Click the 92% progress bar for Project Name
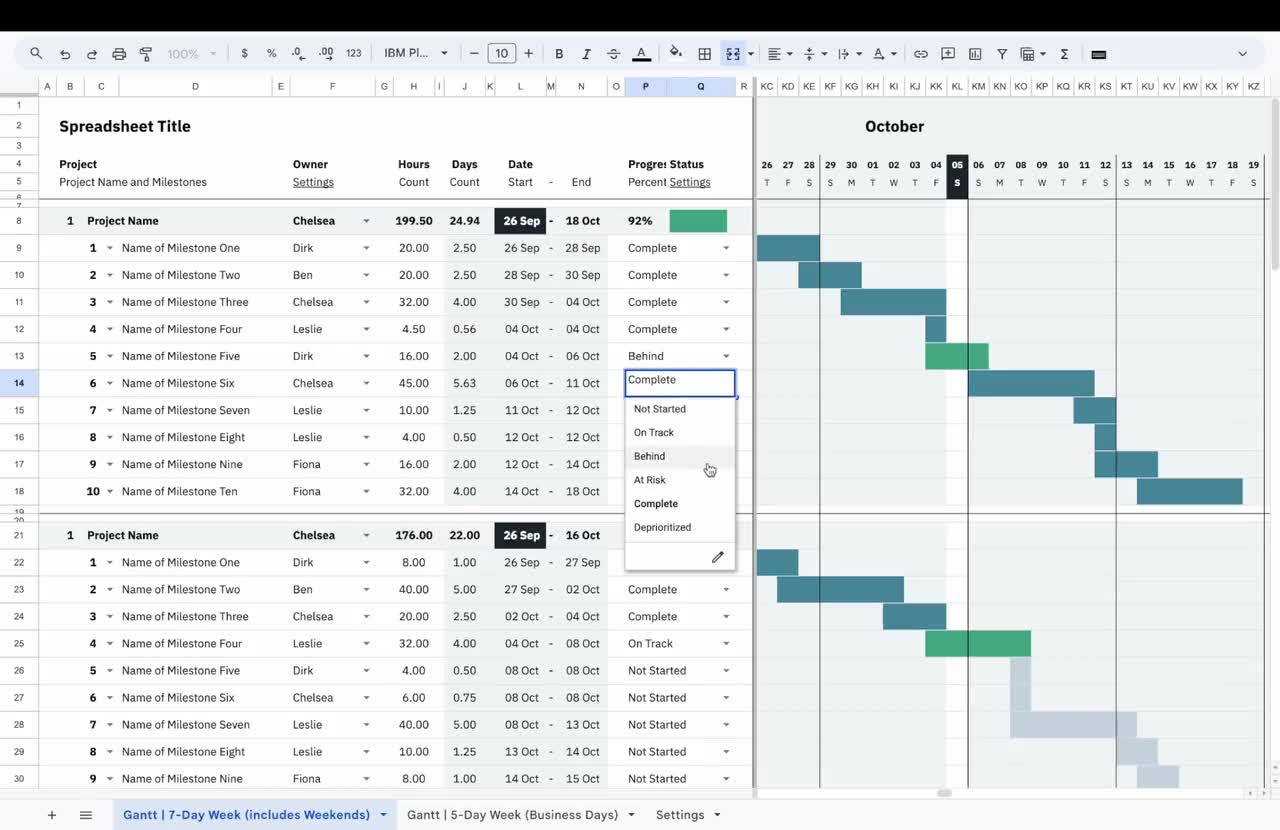 click(697, 220)
